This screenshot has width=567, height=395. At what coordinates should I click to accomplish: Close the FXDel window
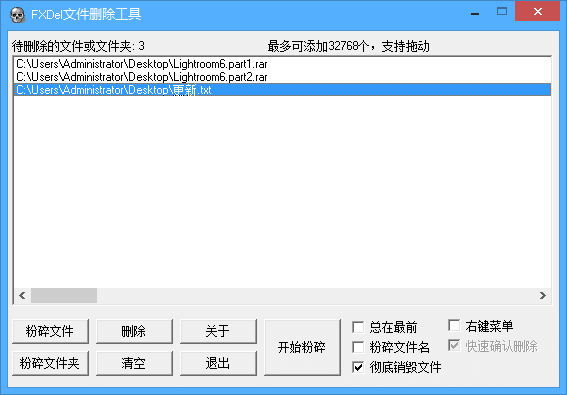coord(537,11)
